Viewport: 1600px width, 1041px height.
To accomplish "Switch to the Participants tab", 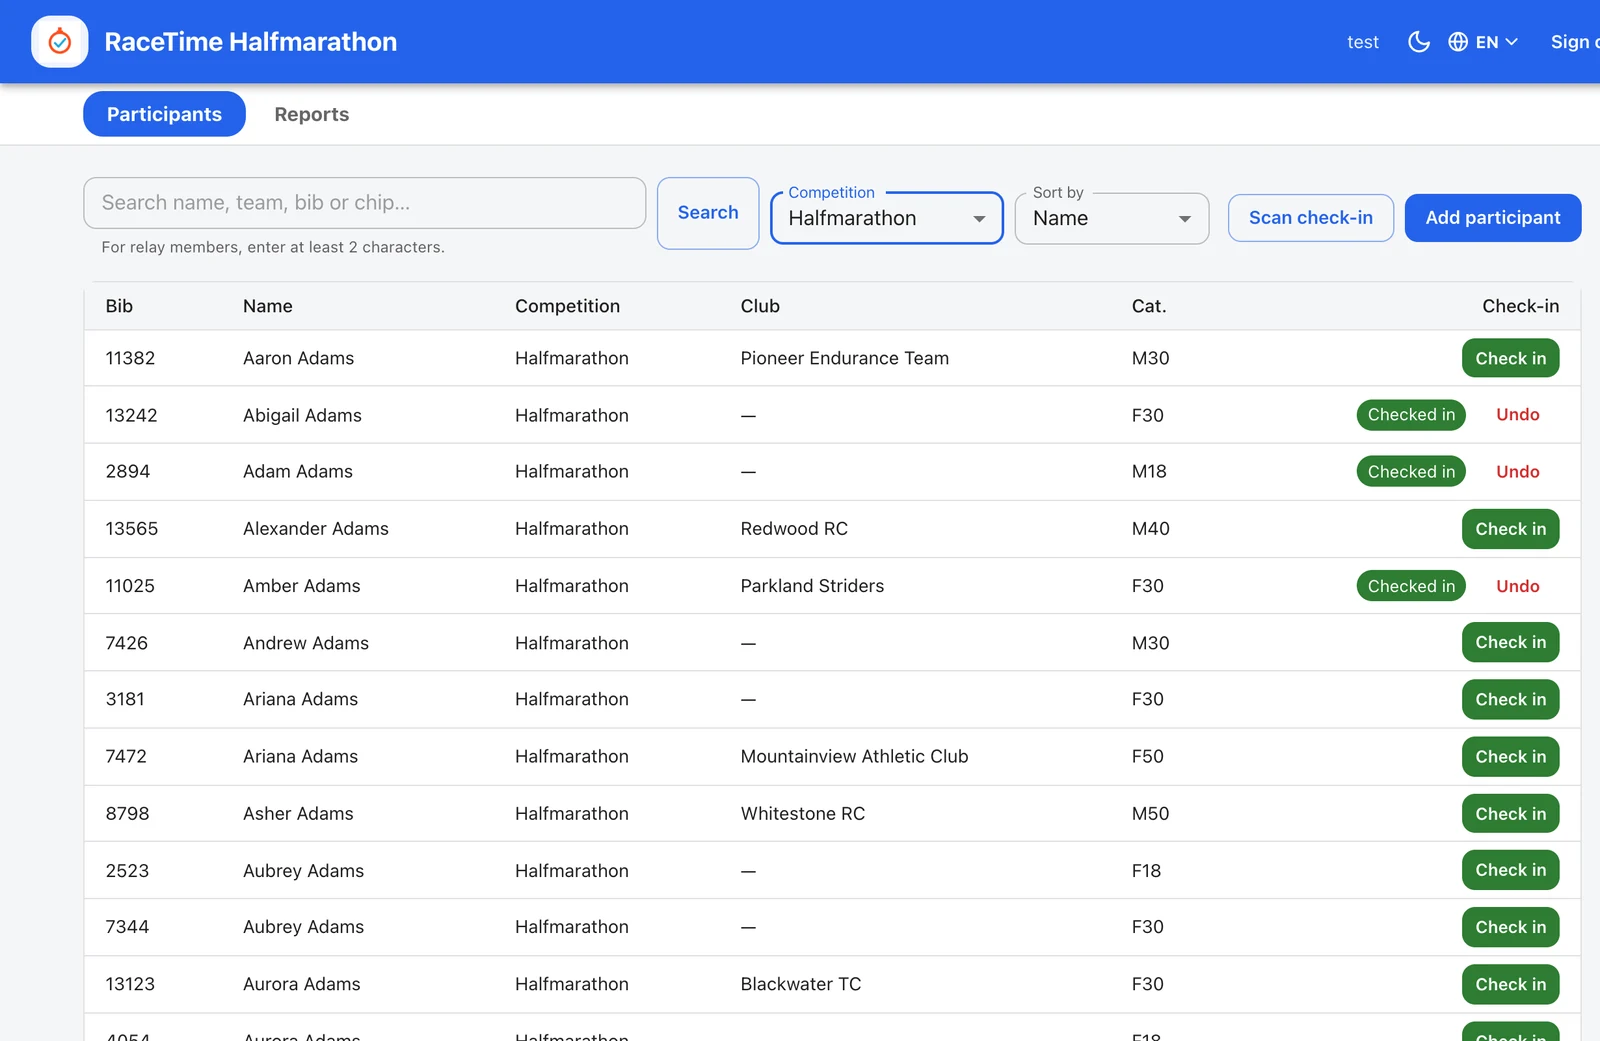I will (x=164, y=114).
